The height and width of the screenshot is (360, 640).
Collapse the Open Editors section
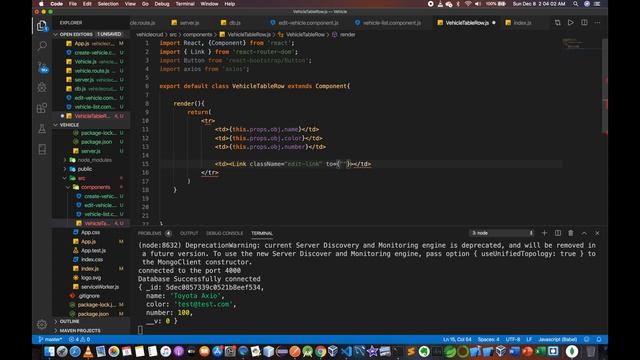[91, 34]
